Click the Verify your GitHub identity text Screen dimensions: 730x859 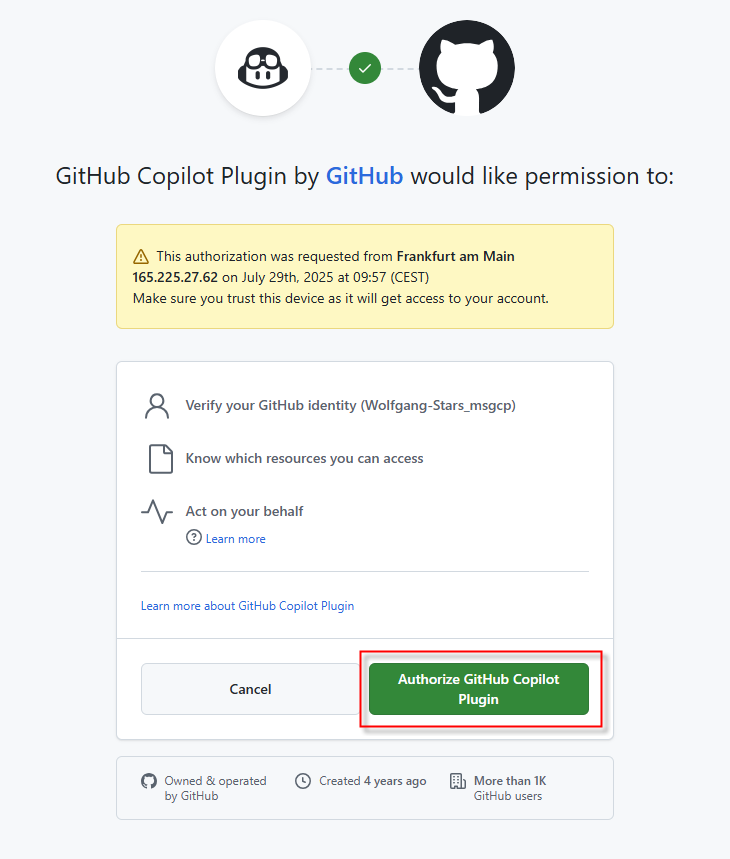350,405
